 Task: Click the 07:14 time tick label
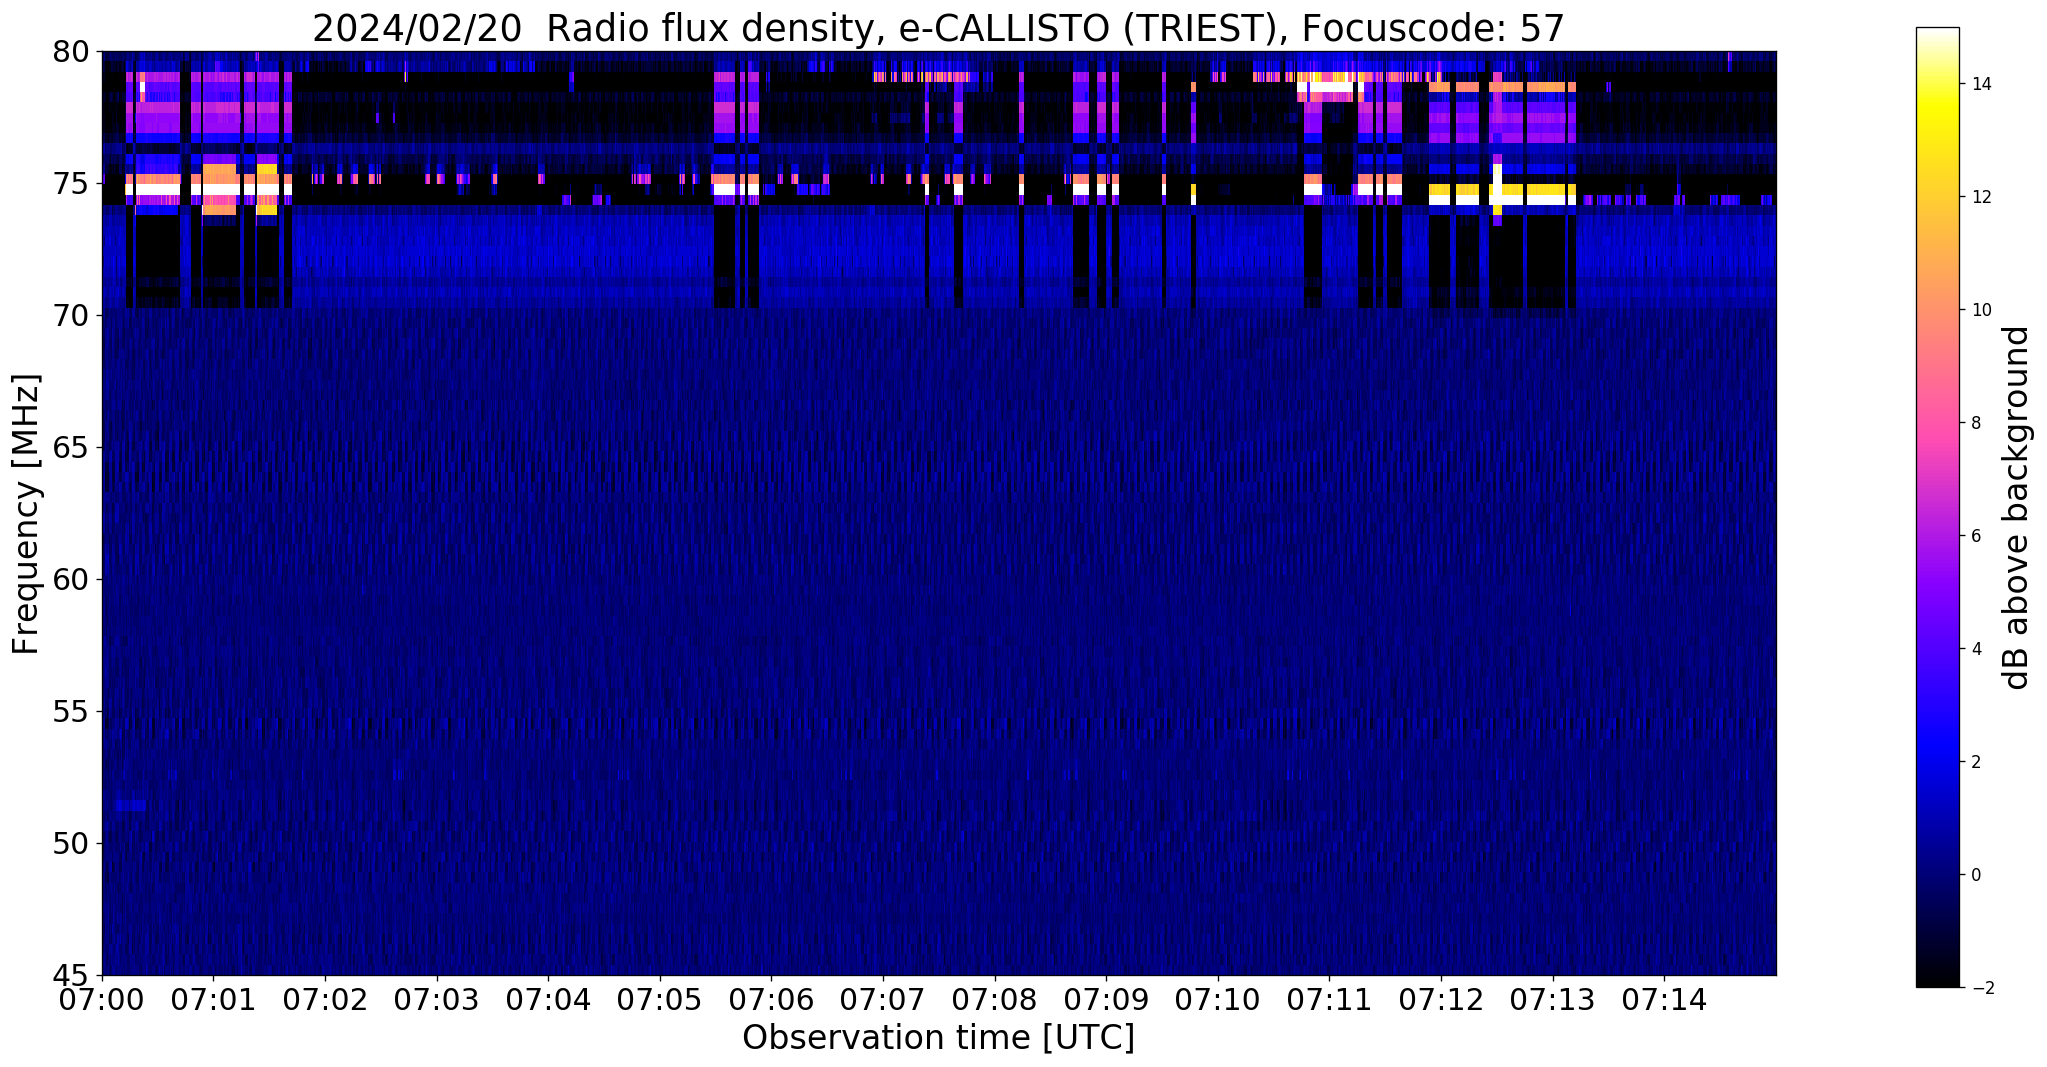coord(1665,999)
